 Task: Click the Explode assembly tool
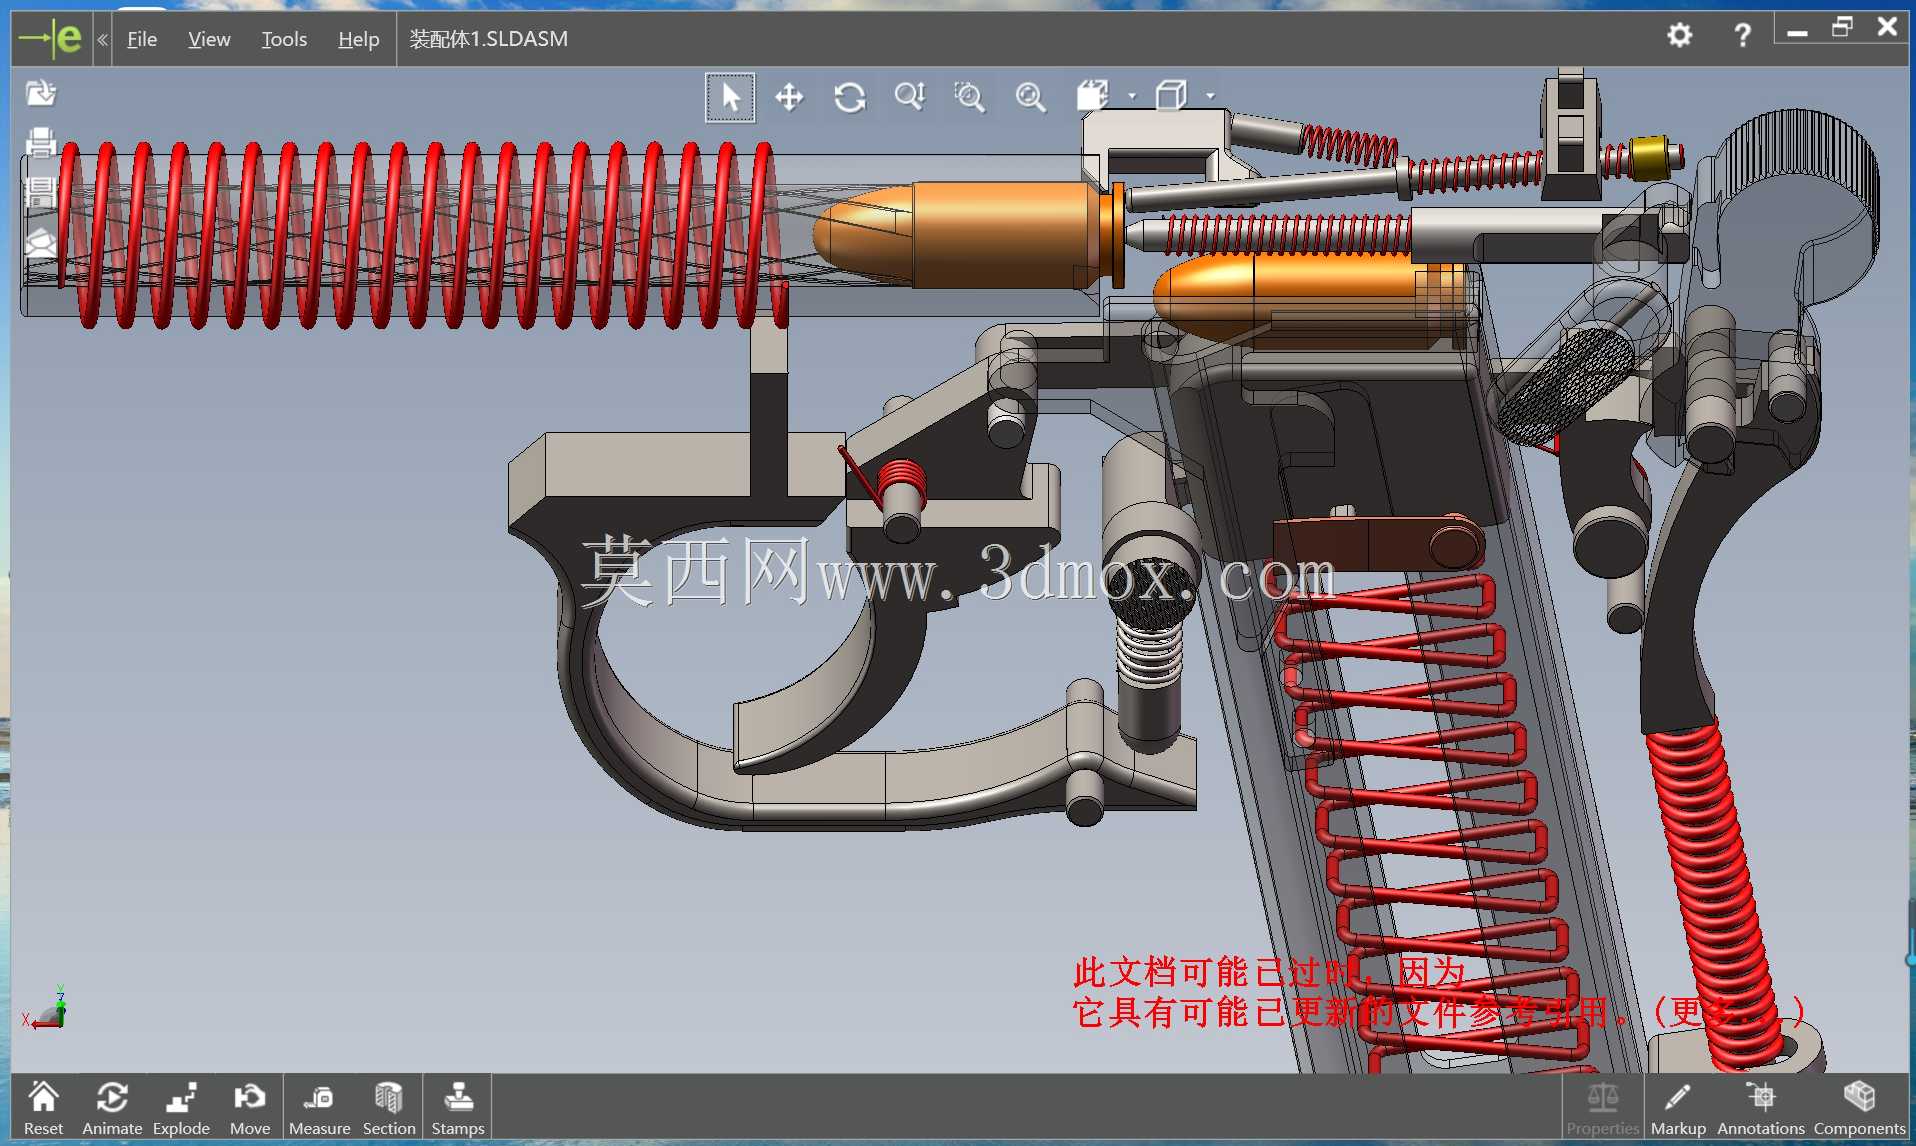coord(181,1108)
